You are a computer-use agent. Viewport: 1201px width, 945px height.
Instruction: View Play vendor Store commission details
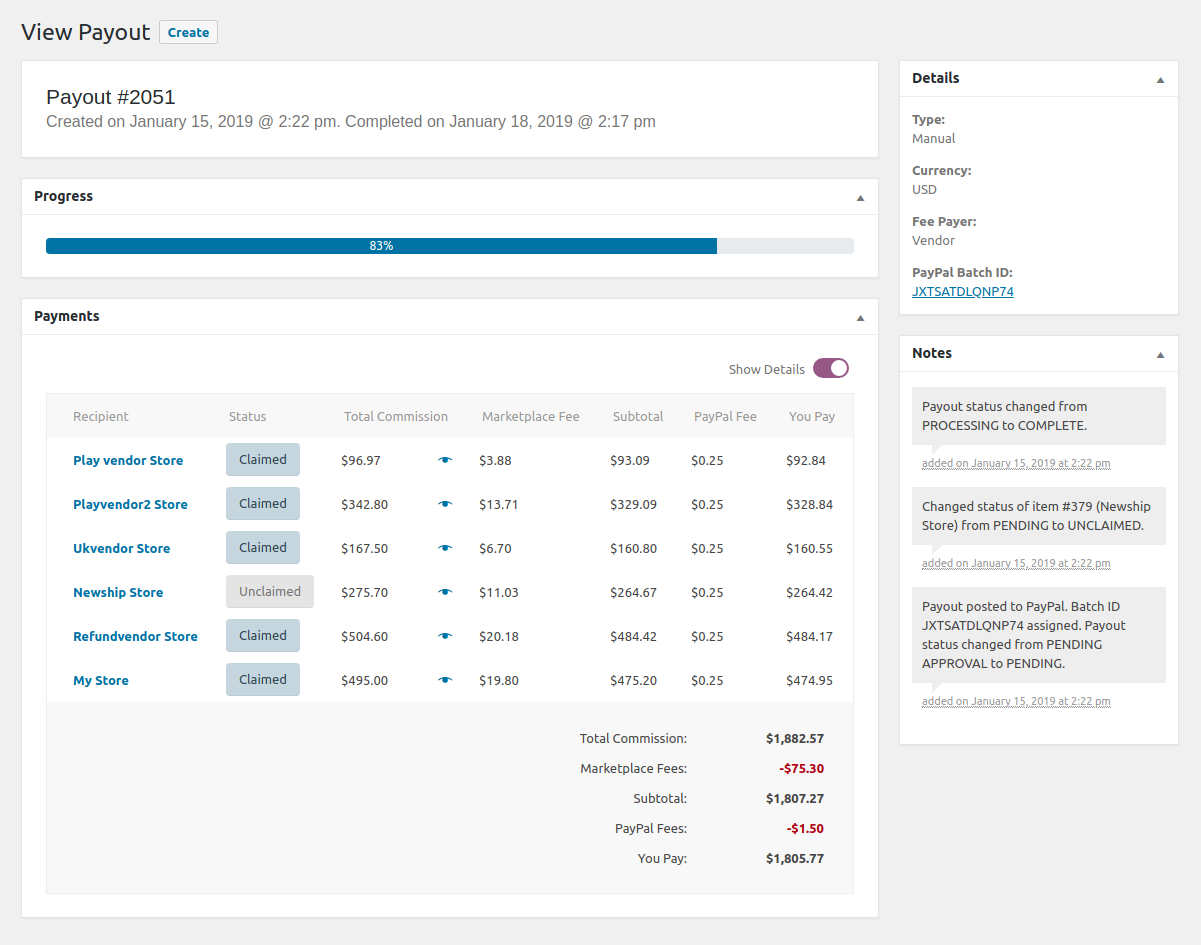[444, 460]
